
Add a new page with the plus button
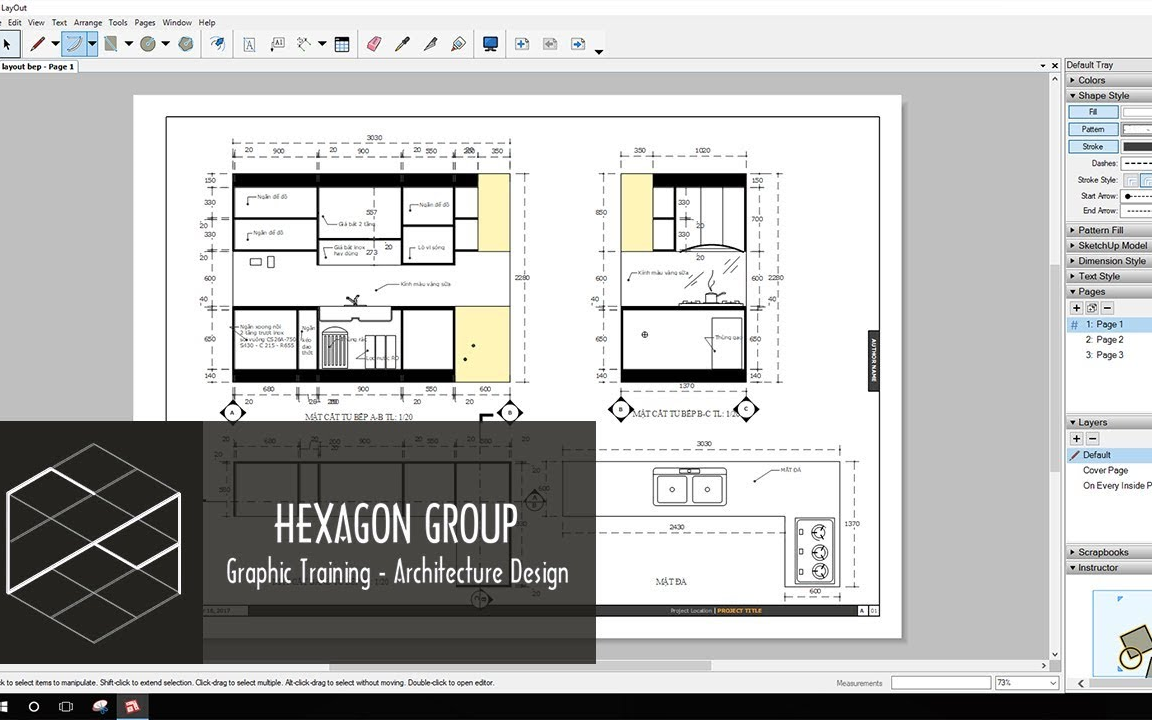(x=1075, y=307)
